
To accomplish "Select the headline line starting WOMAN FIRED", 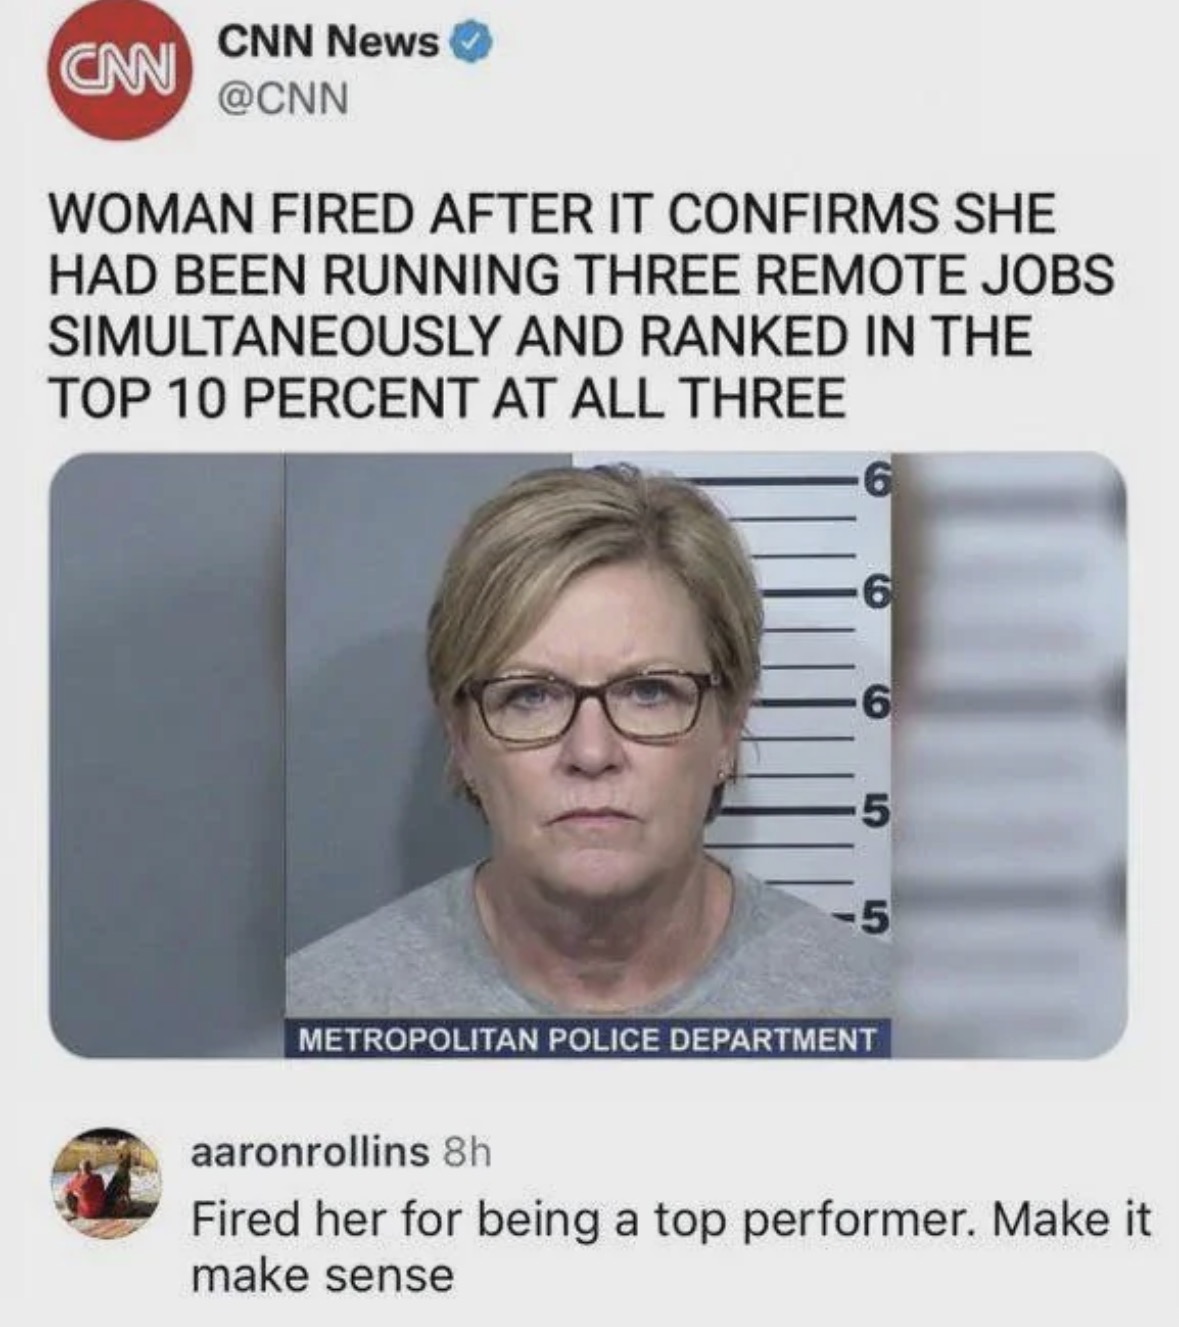I will [552, 215].
